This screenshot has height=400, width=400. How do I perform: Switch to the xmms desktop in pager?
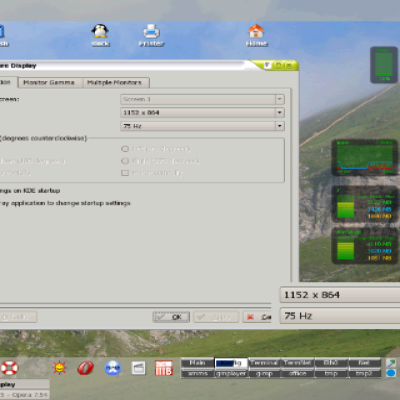[198, 373]
